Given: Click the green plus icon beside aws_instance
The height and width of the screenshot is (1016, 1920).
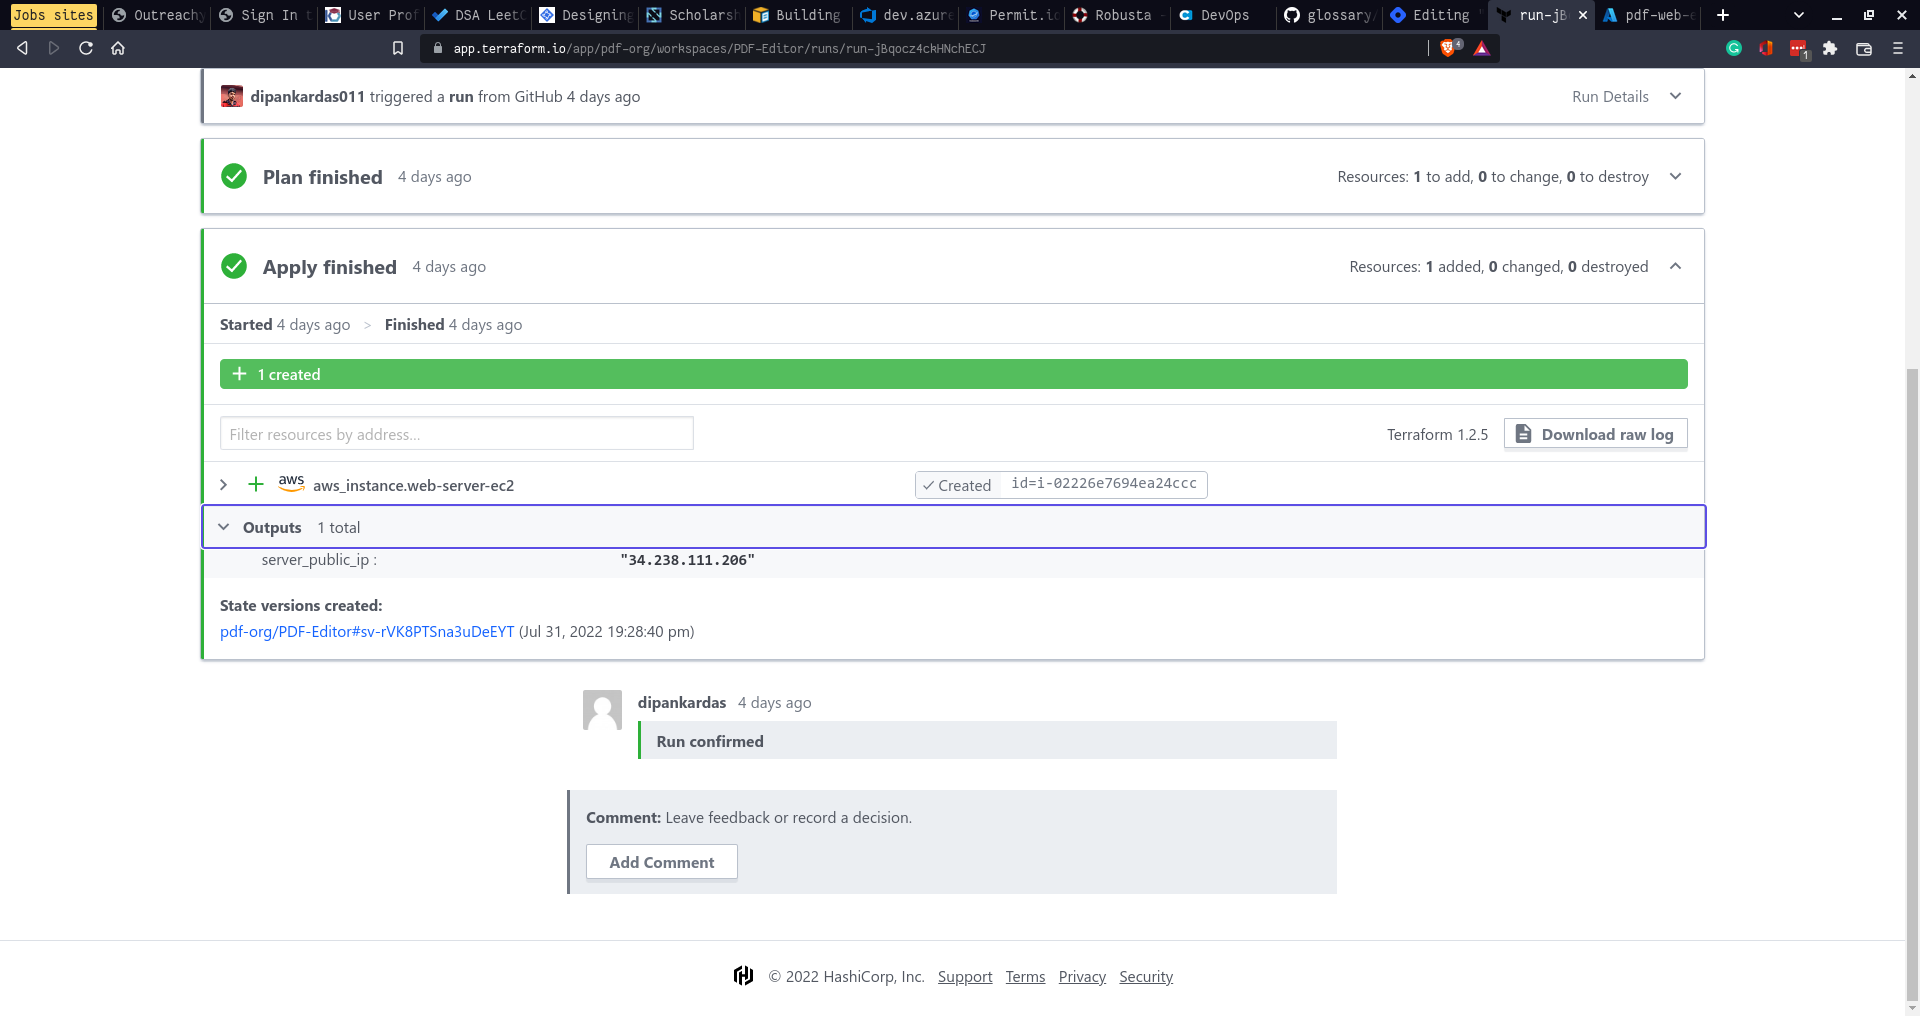Looking at the screenshot, I should (256, 484).
